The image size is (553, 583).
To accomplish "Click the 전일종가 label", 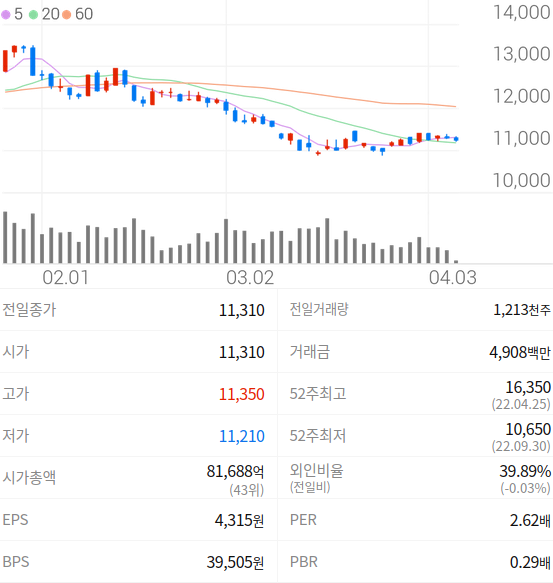I will [x=29, y=310].
